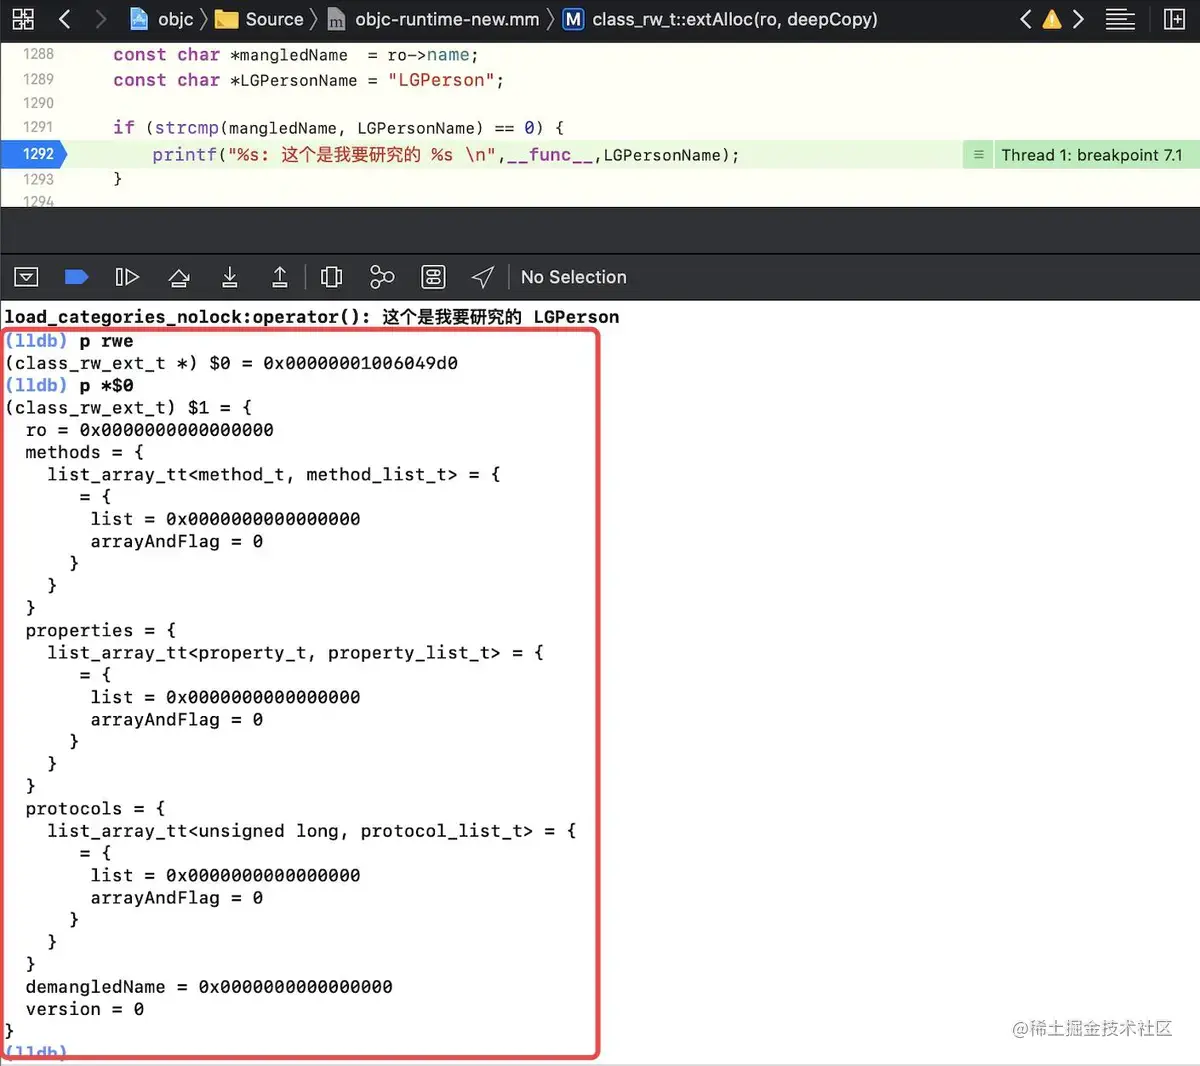The image size is (1200, 1066).
Task: Click the 'protocols = {' line
Action: tap(96, 808)
